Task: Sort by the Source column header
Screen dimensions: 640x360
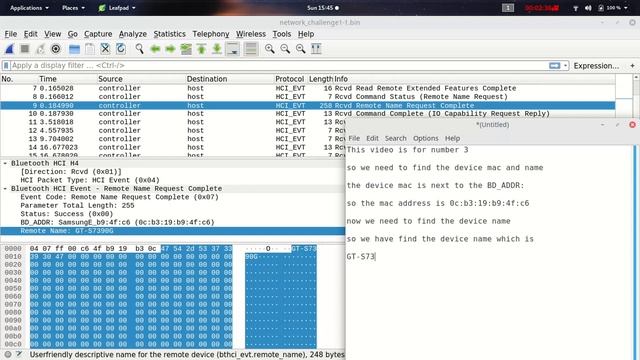Action: click(110, 79)
